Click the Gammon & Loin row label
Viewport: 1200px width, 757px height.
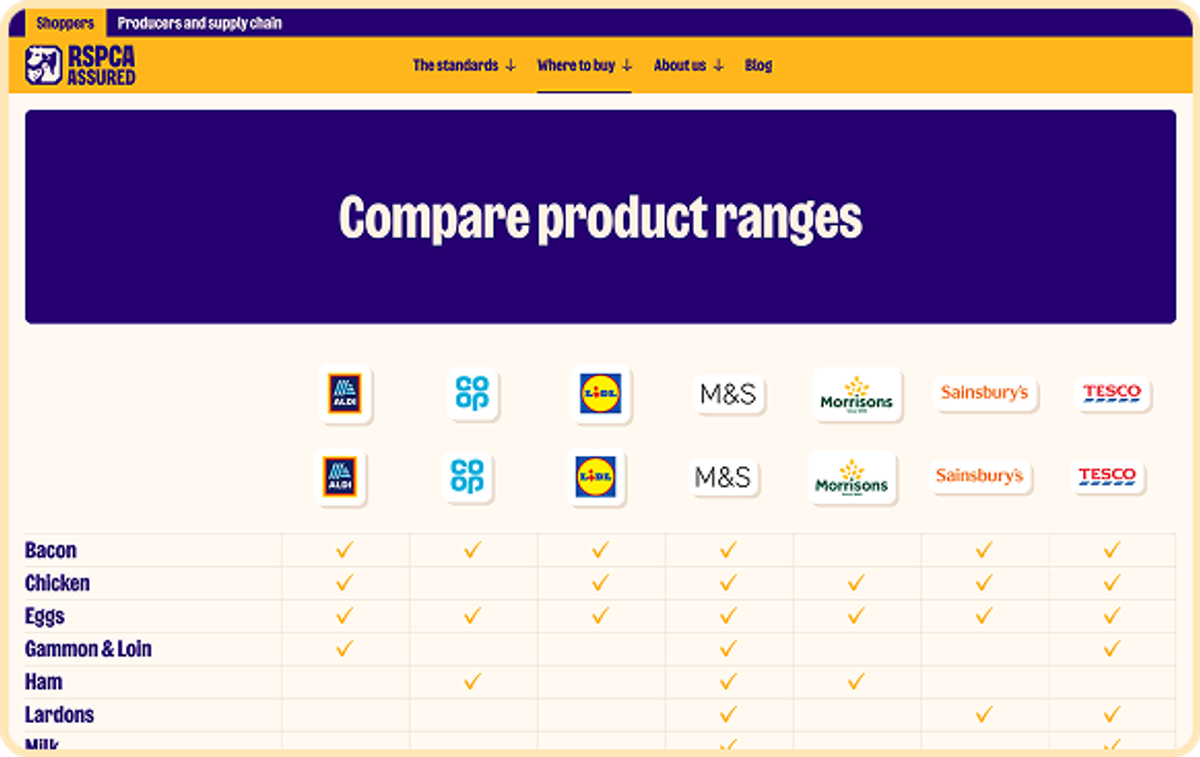(x=88, y=649)
